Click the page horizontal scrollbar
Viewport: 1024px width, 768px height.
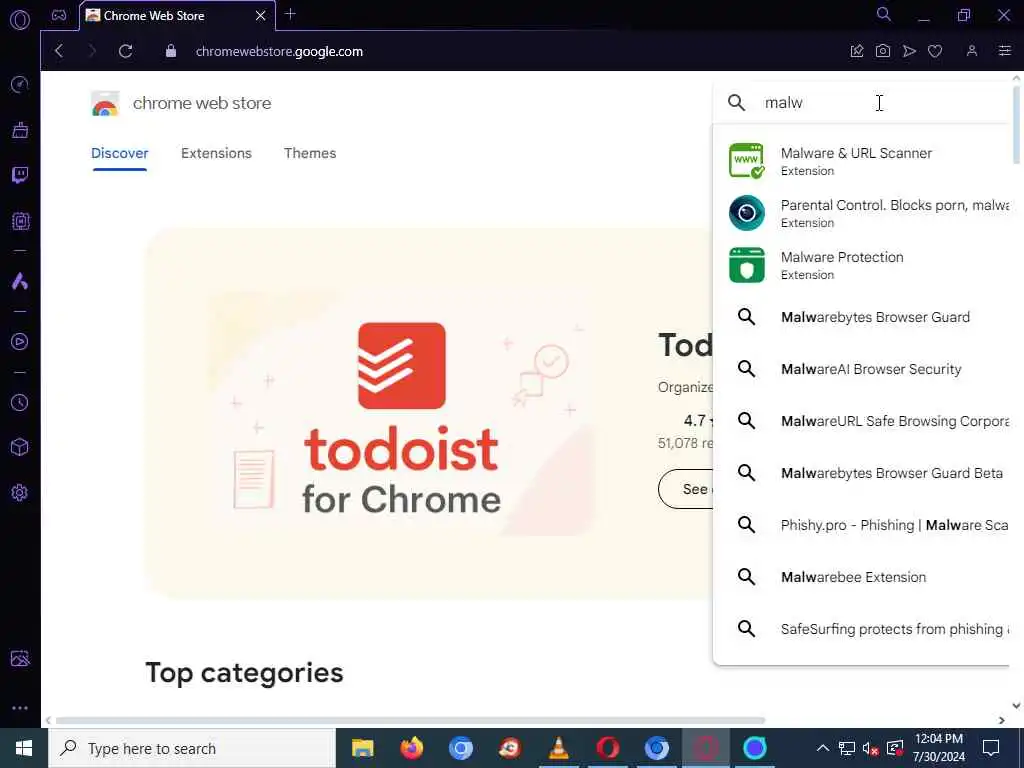[x=410, y=720]
